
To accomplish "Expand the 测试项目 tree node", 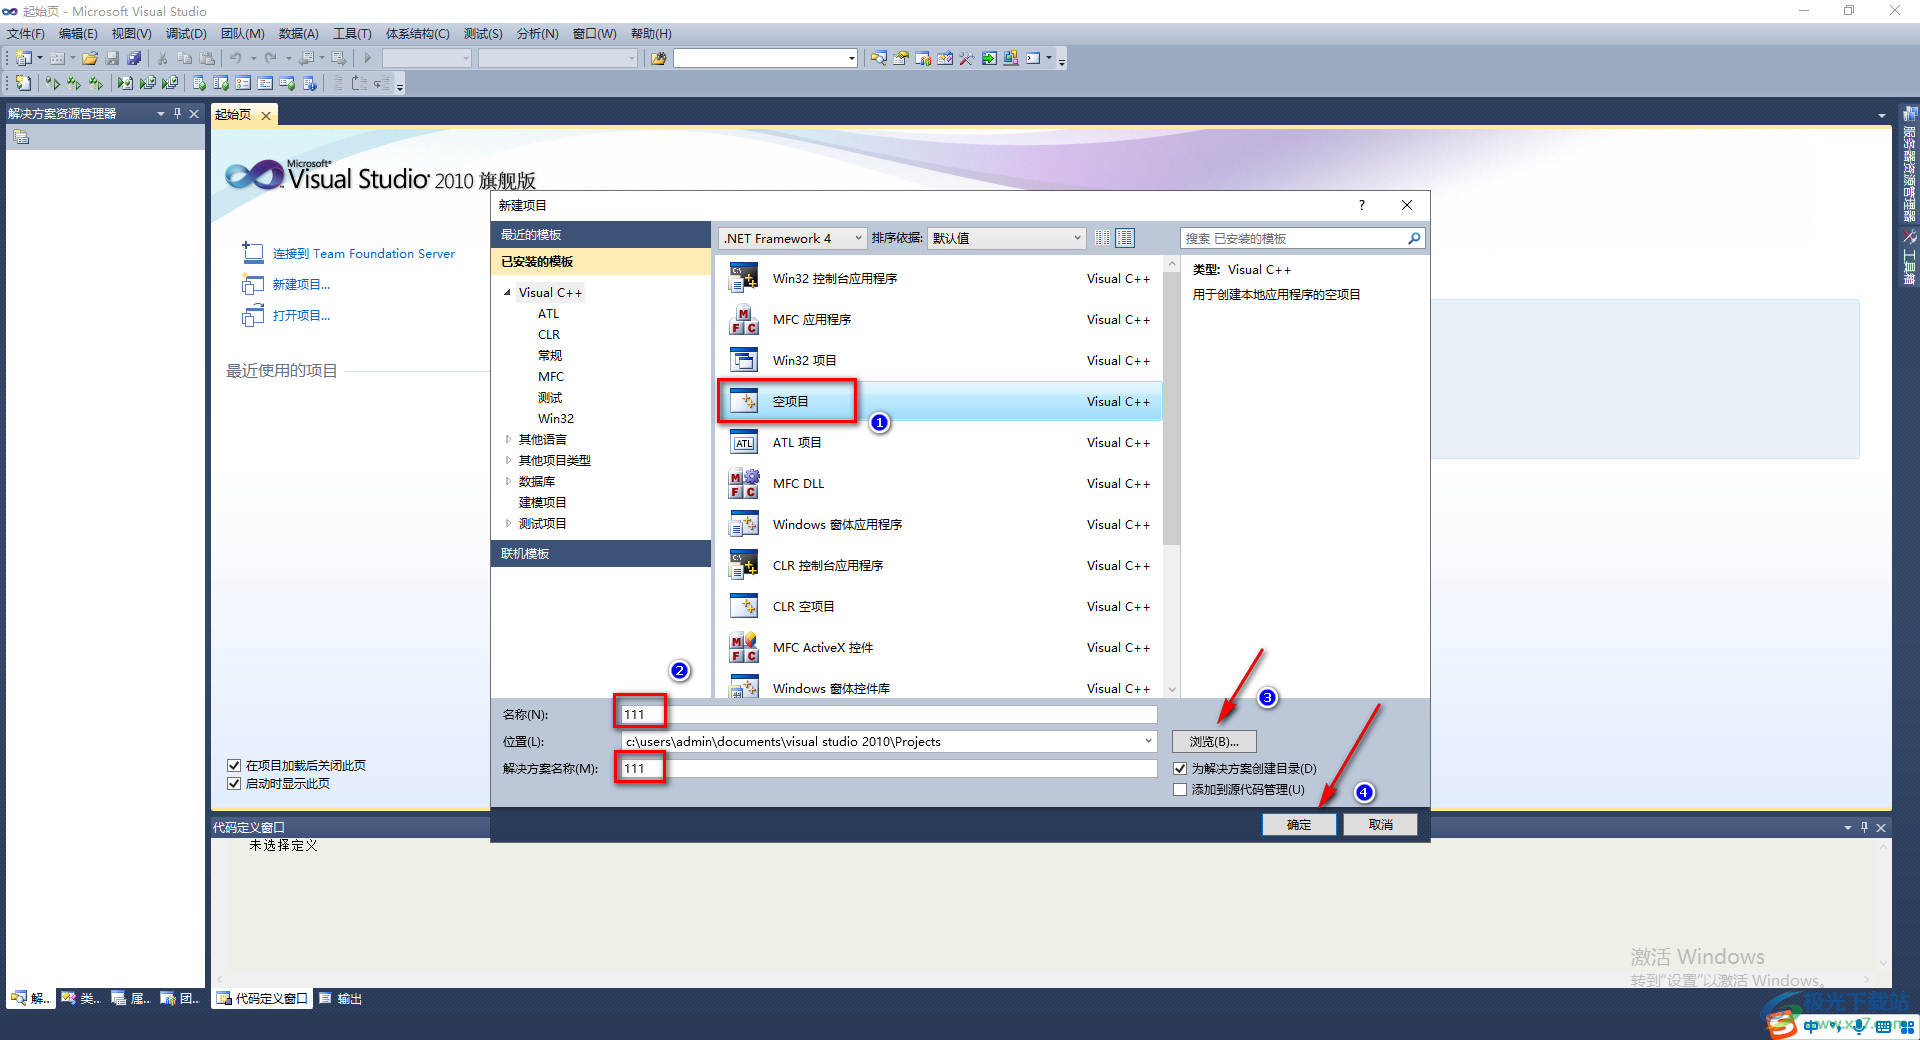I will click(508, 523).
